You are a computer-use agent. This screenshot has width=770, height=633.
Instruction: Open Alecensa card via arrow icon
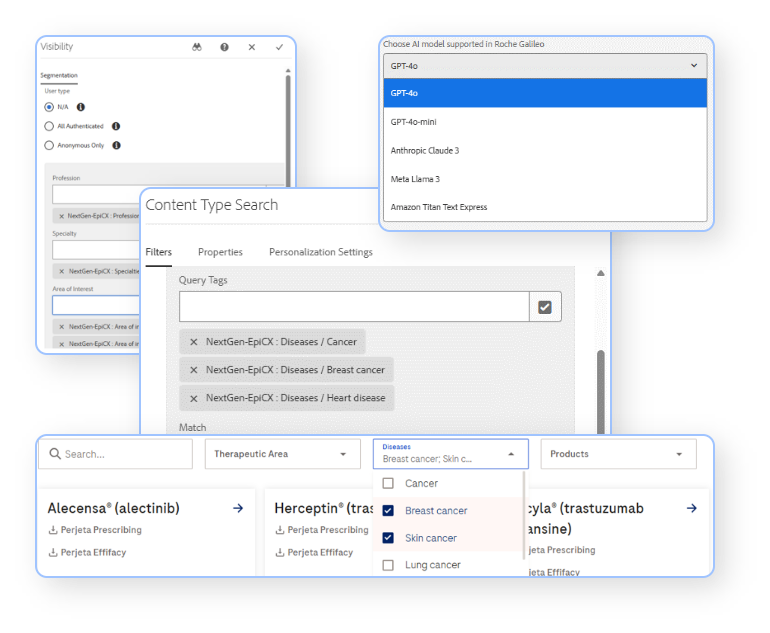(x=238, y=508)
